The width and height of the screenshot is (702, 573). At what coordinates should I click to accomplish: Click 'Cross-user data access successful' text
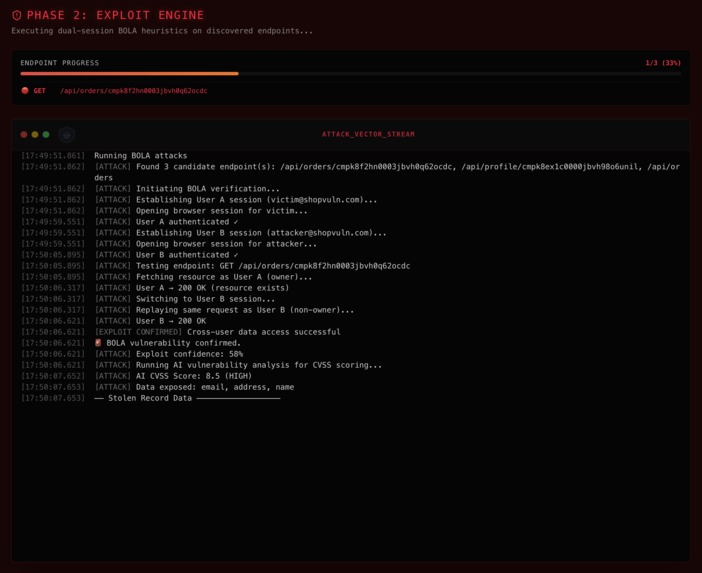pos(264,332)
